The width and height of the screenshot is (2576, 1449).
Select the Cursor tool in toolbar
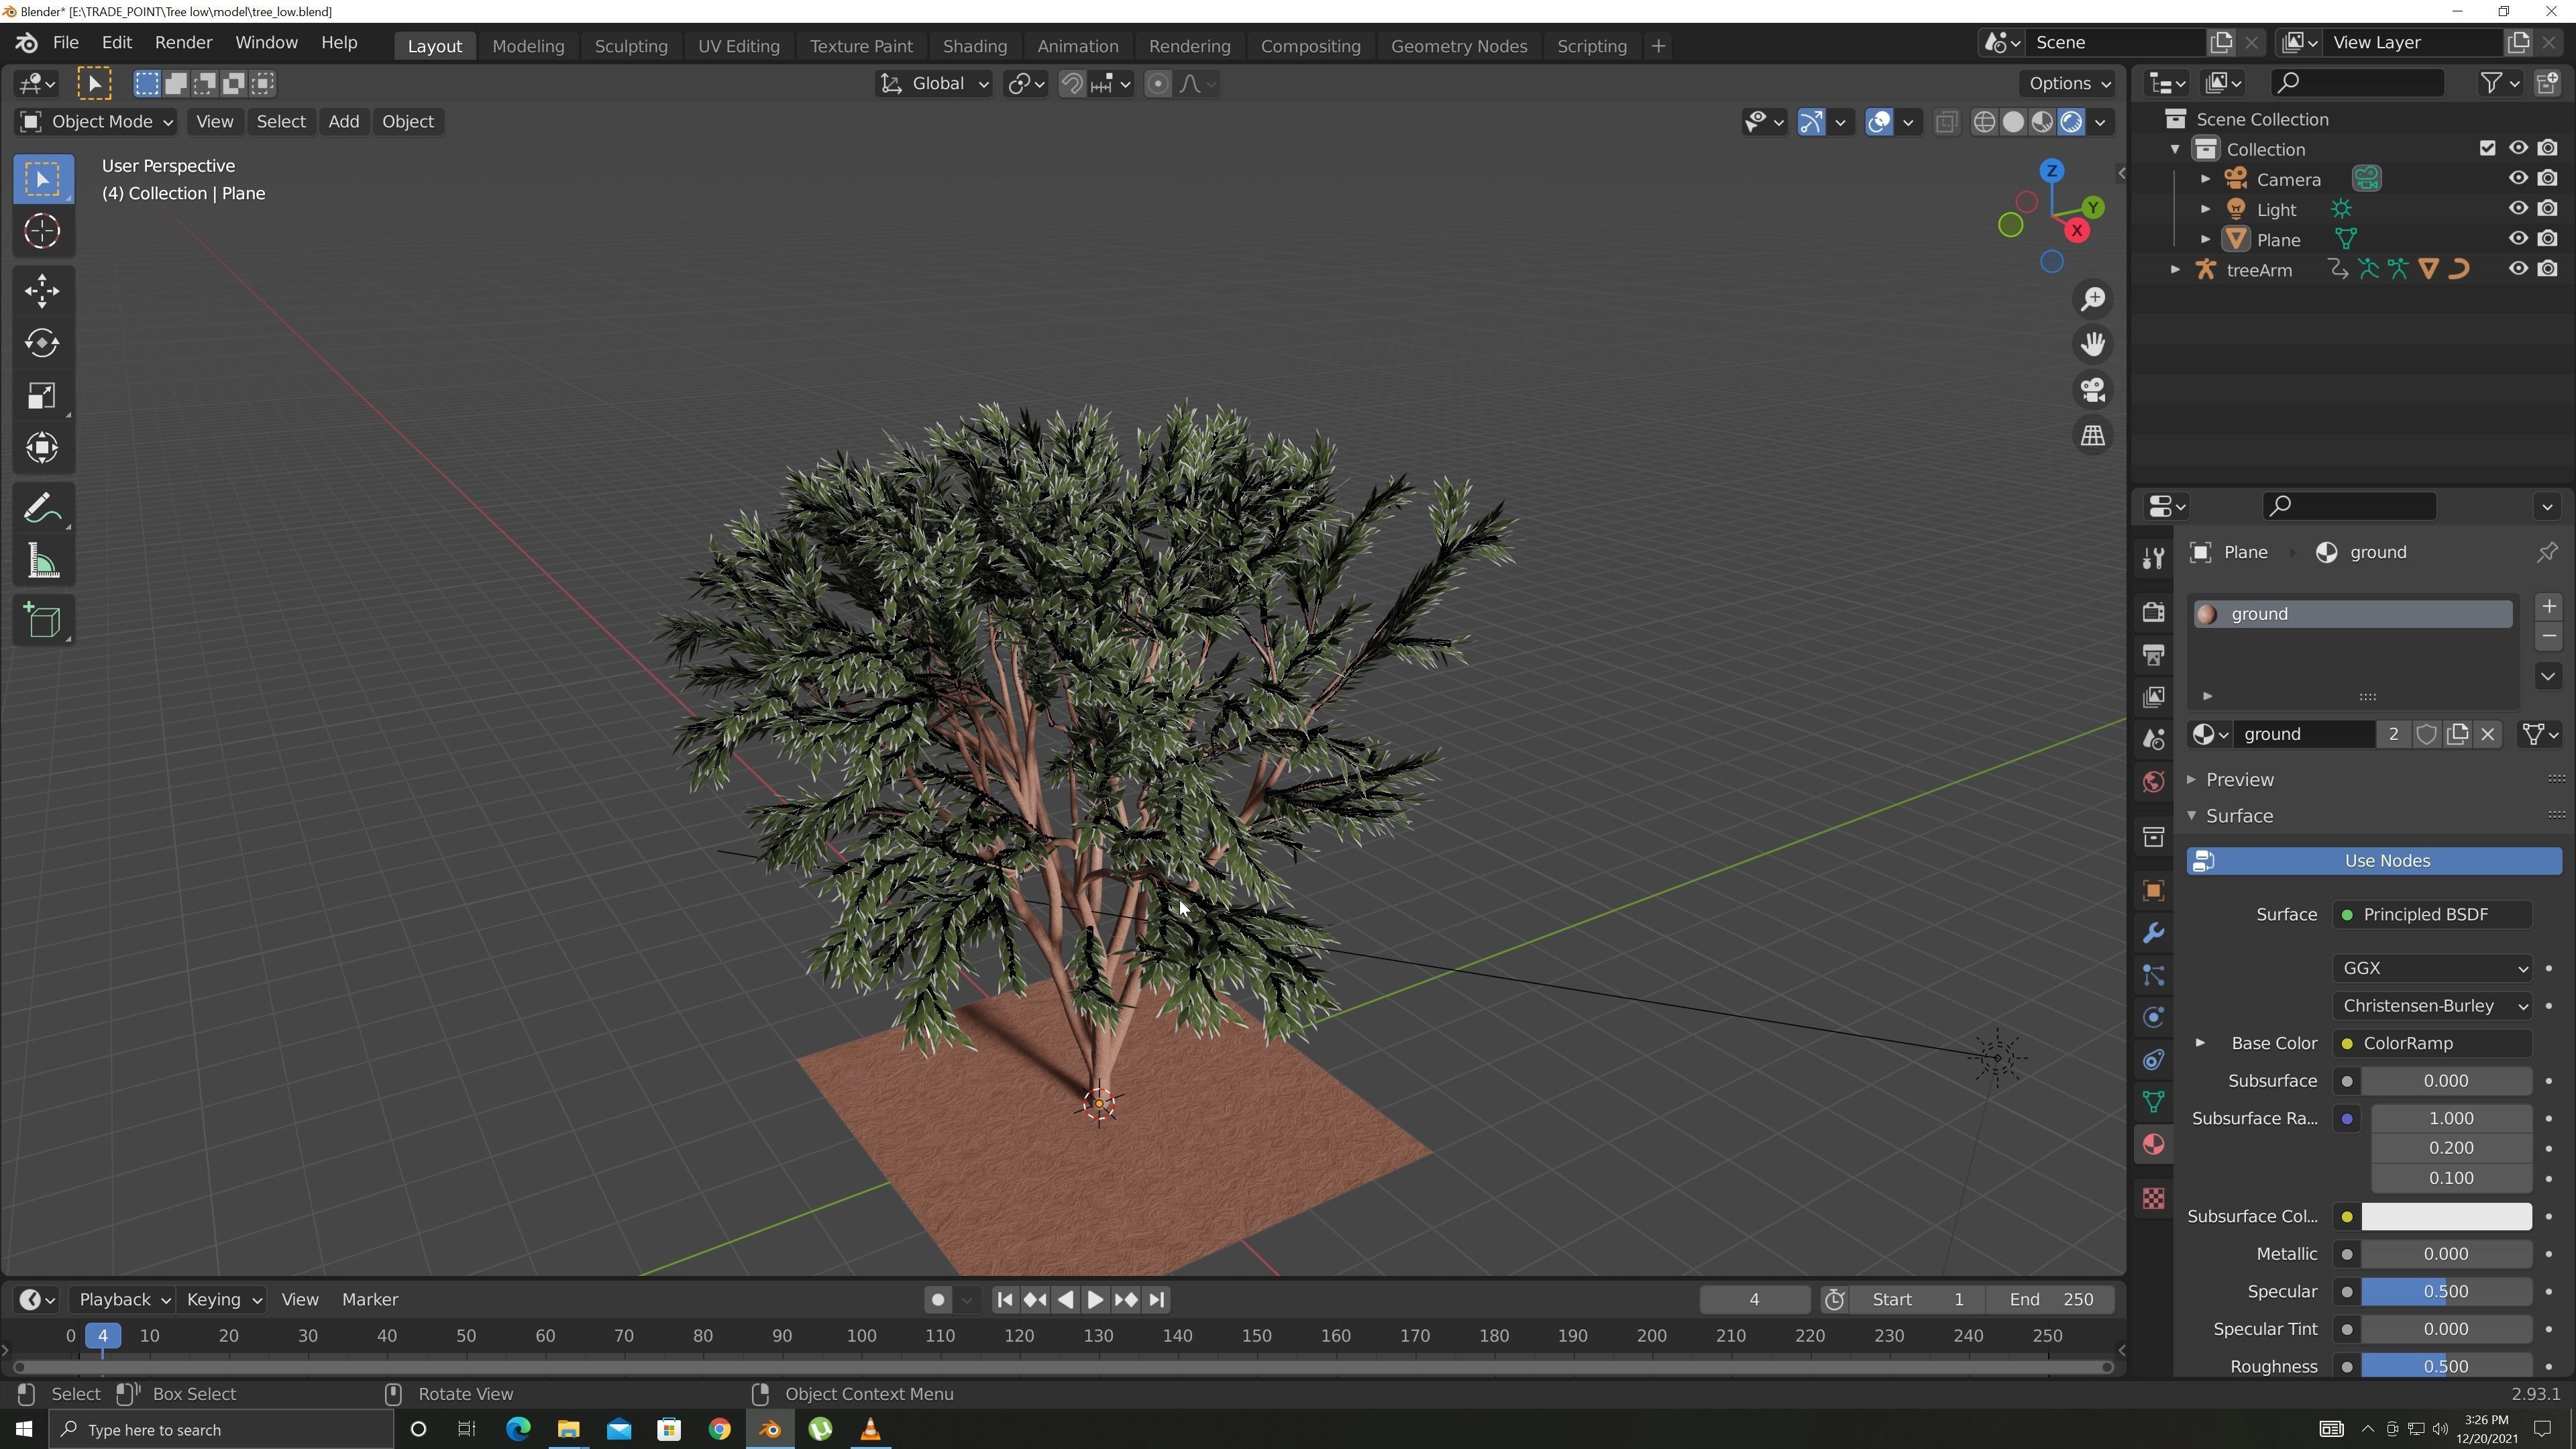click(42, 231)
